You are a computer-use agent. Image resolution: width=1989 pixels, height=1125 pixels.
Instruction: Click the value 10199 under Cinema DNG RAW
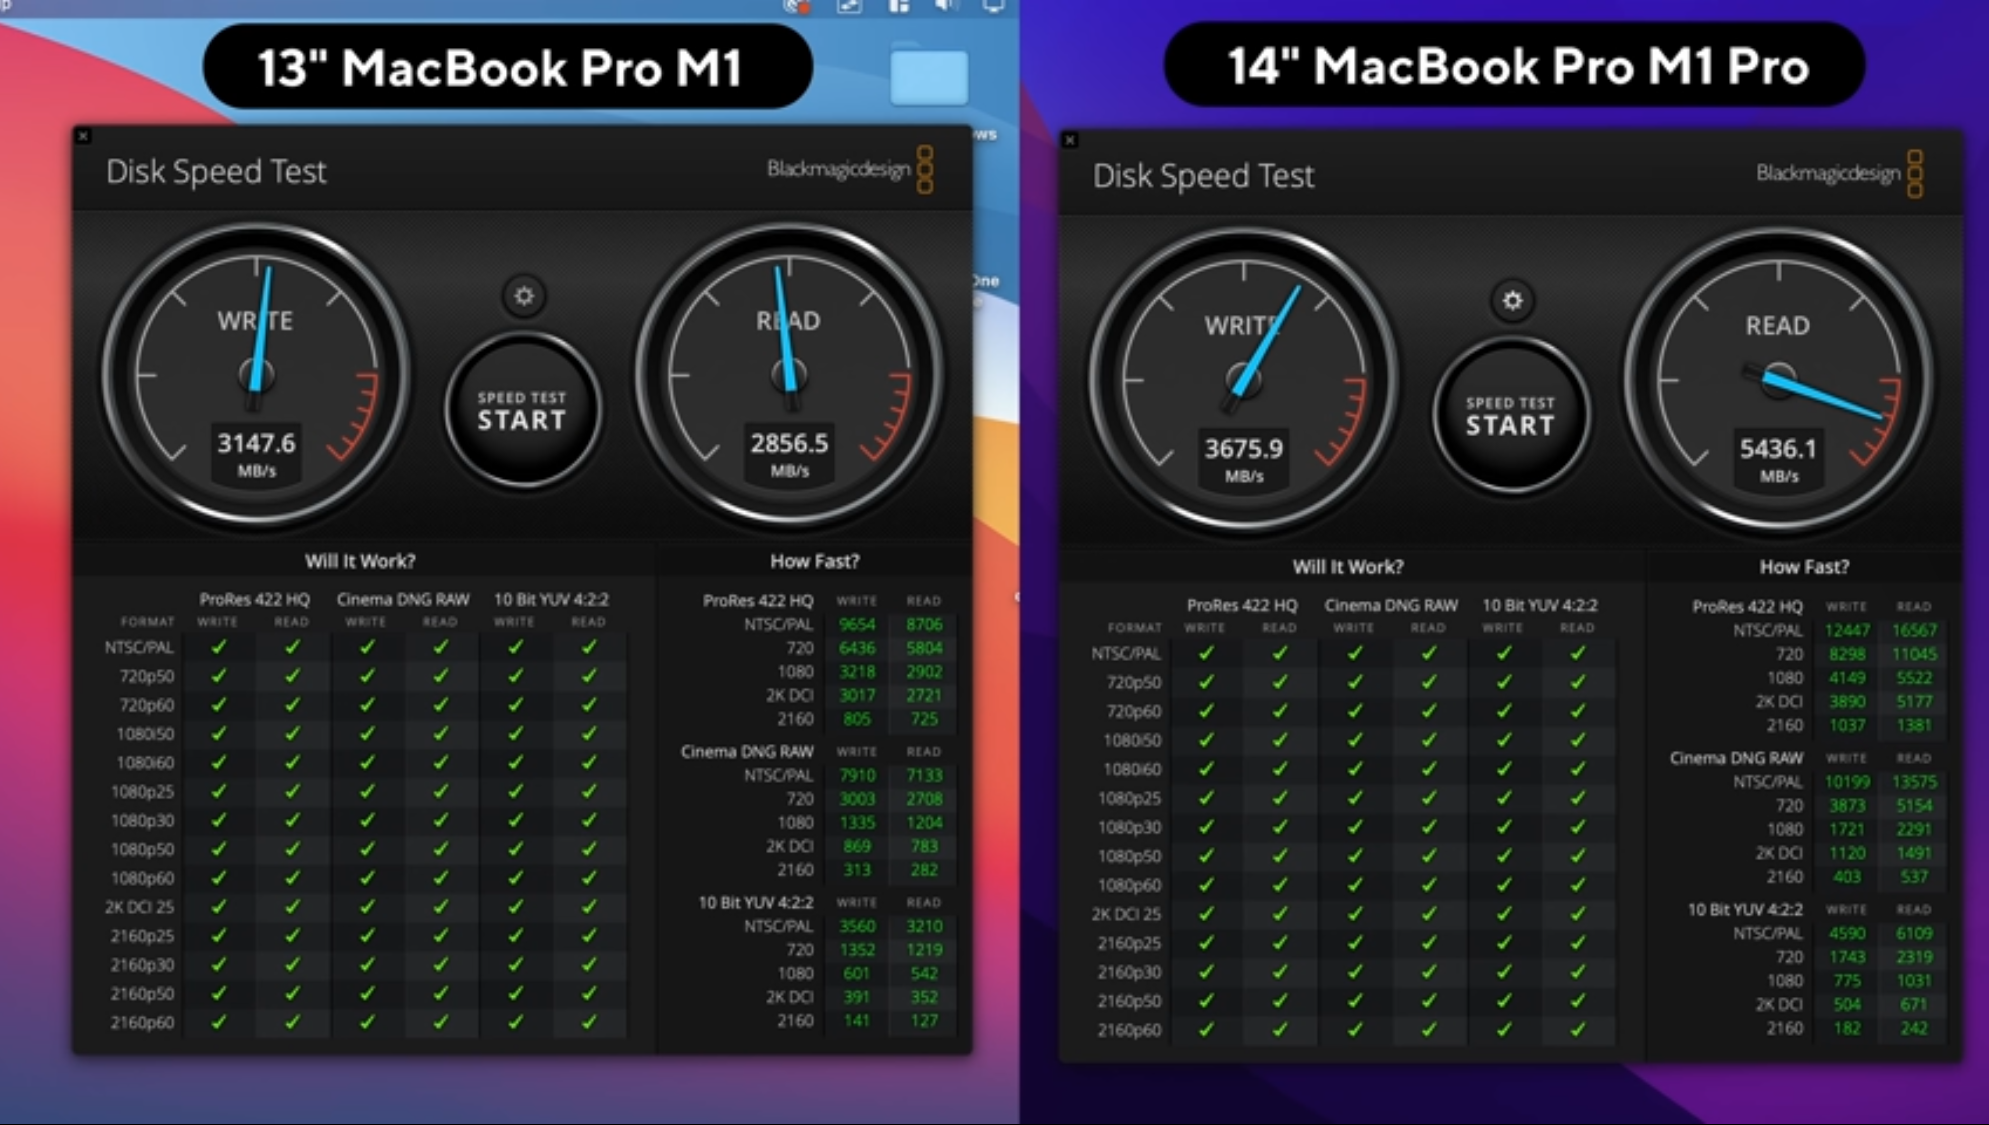(1846, 782)
